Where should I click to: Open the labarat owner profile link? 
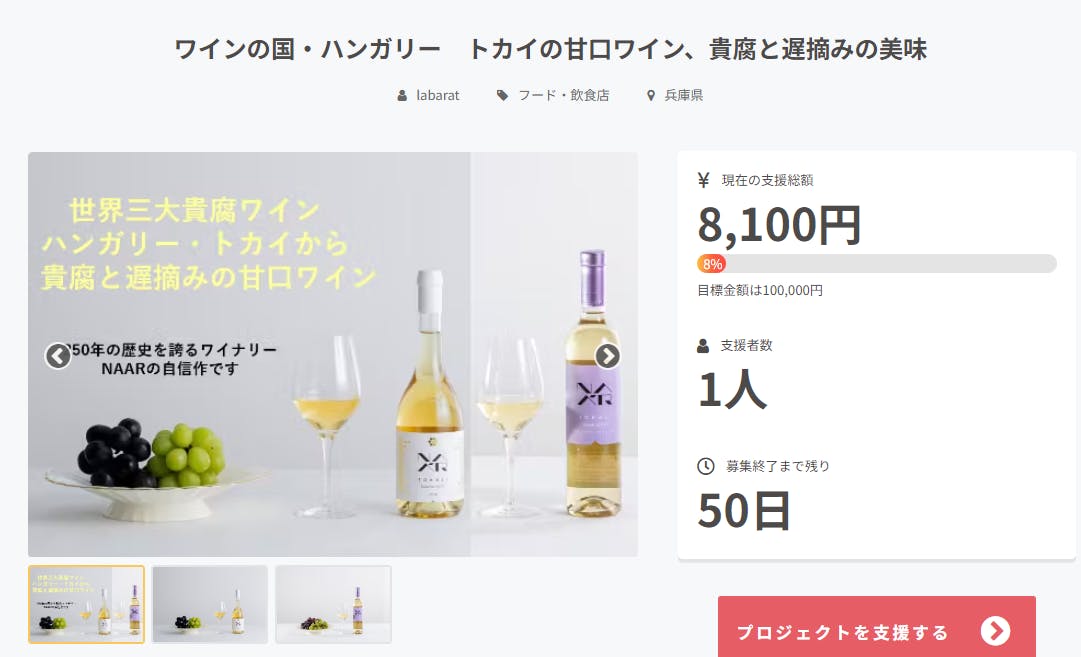pyautogui.click(x=438, y=96)
